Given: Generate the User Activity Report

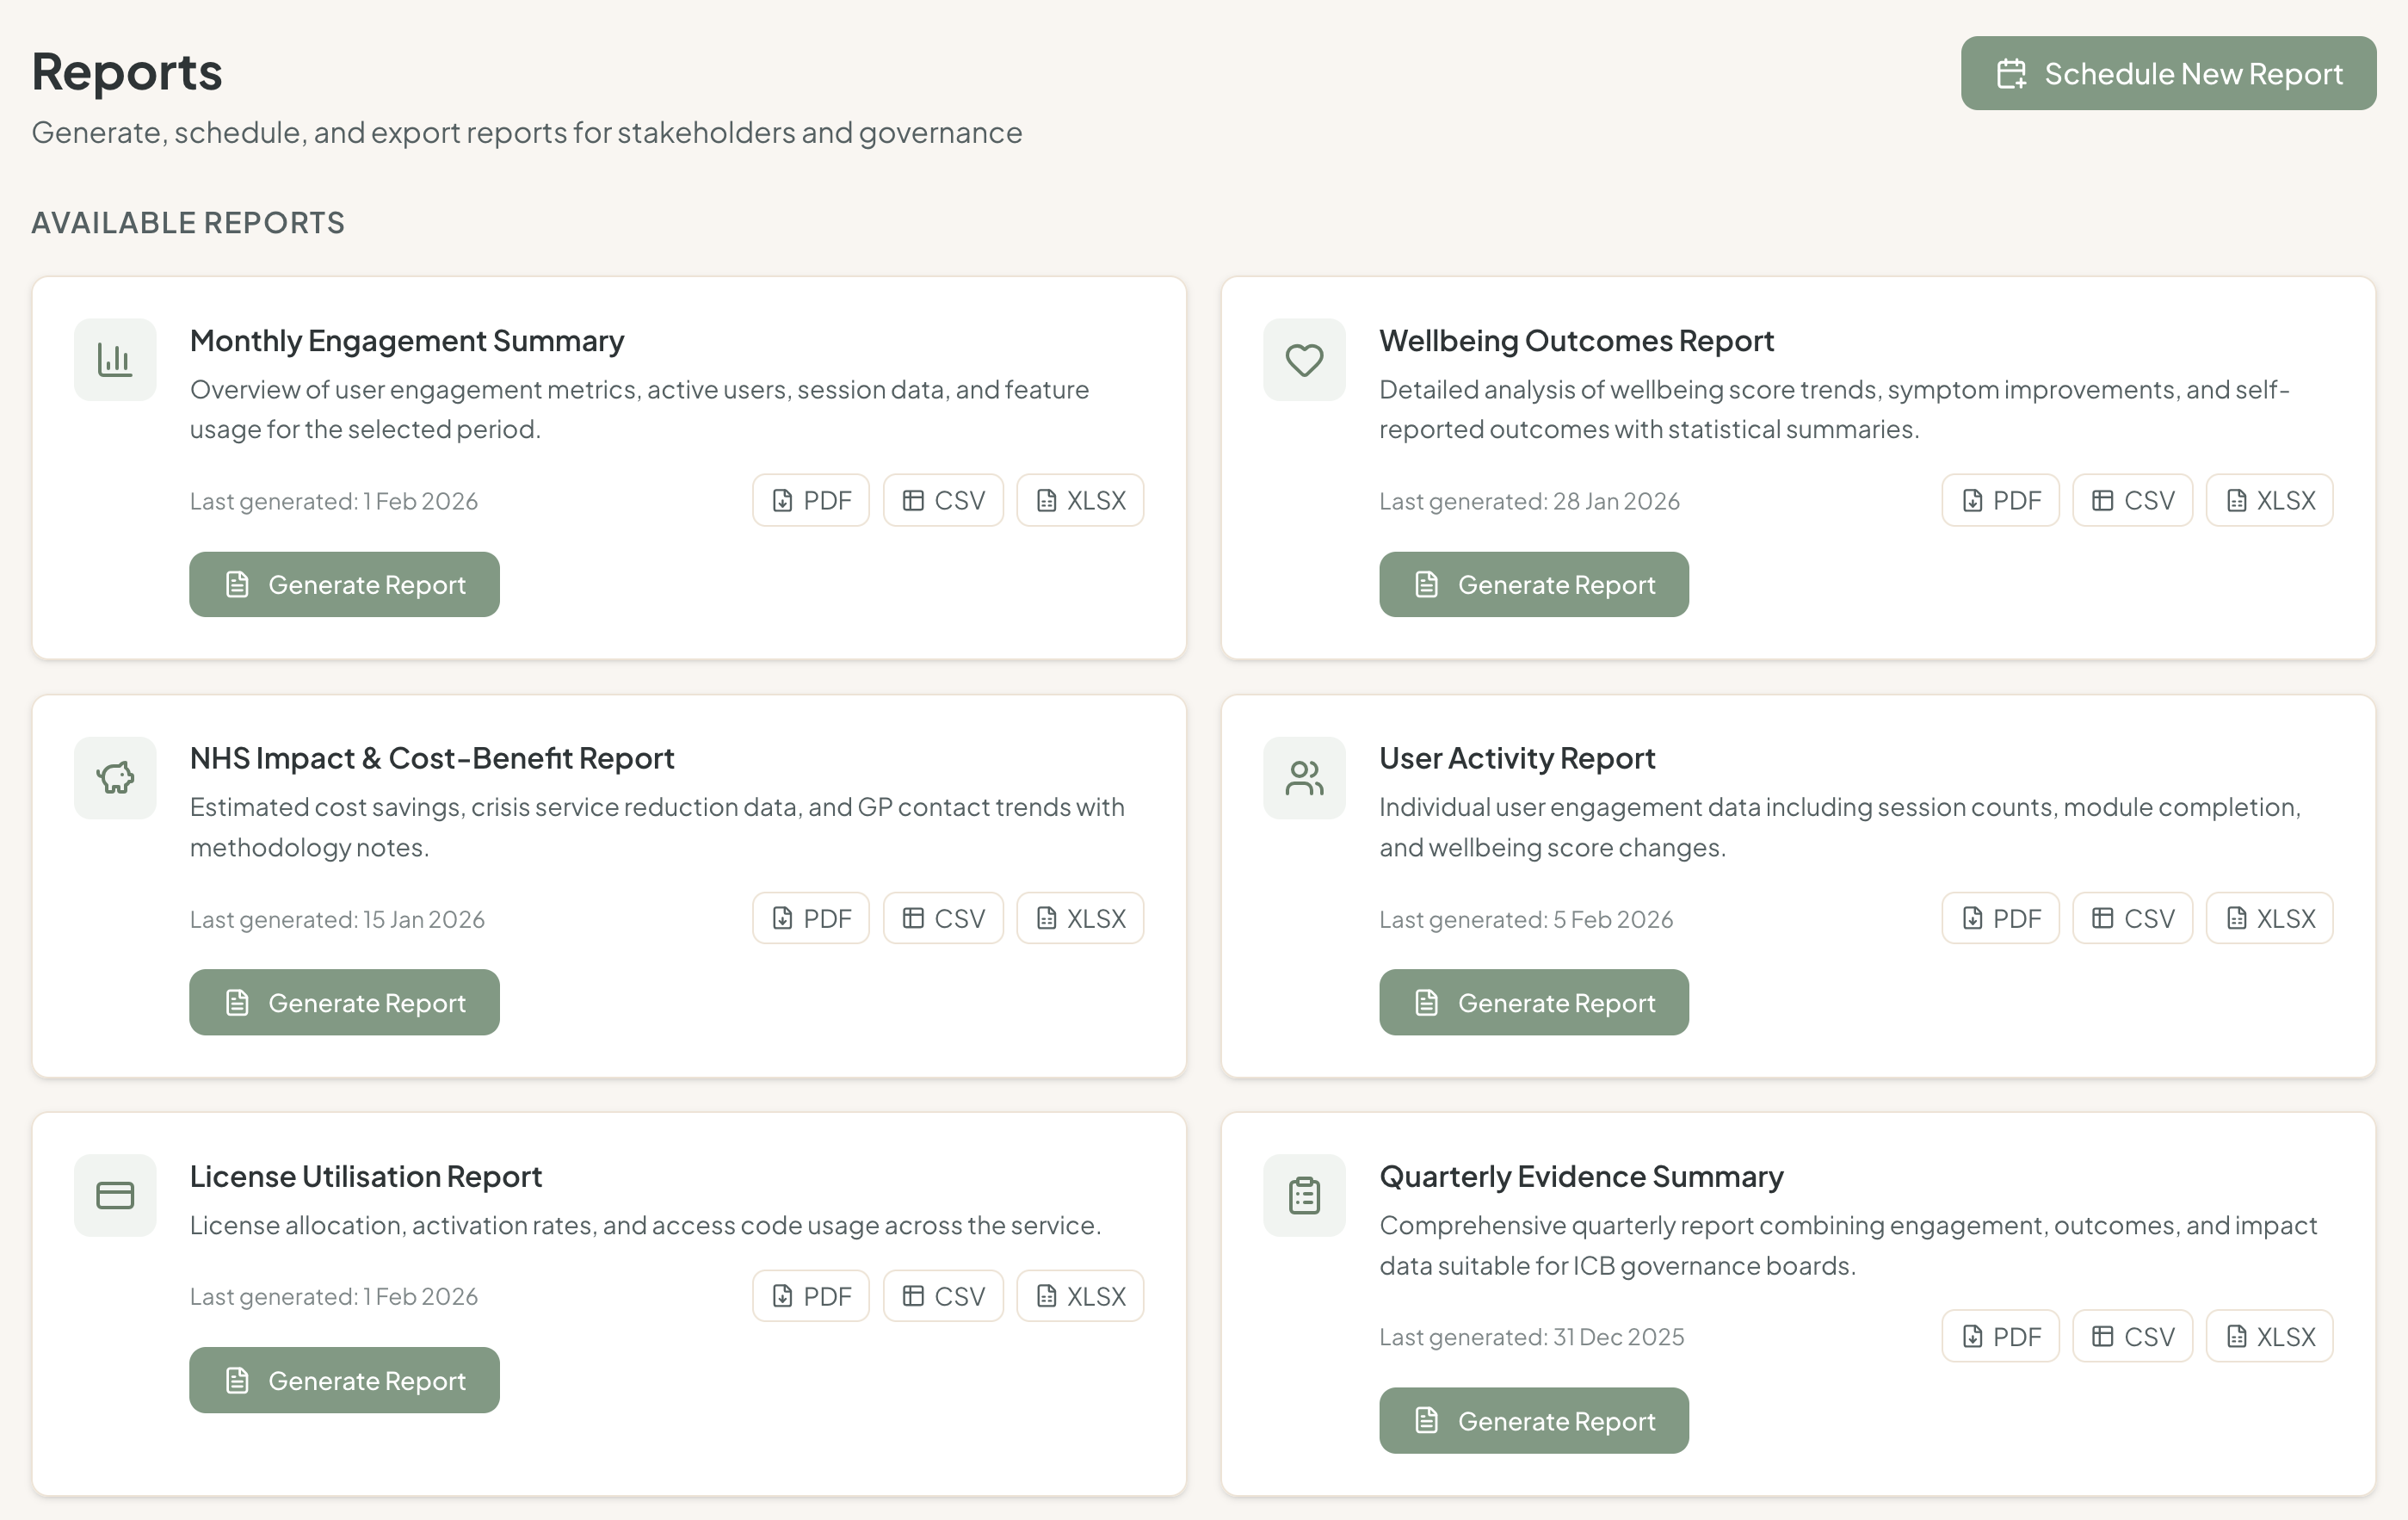Looking at the screenshot, I should 1533,1002.
